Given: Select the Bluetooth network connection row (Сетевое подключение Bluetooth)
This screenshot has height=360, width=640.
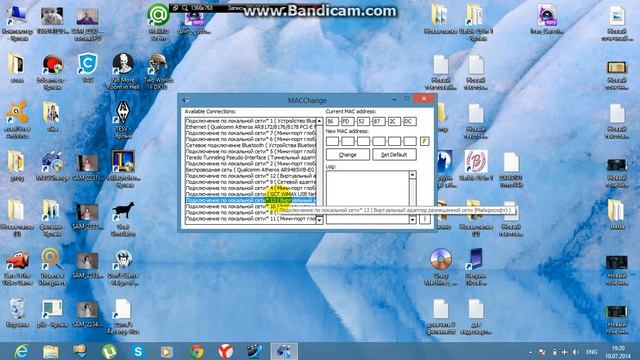Looking at the screenshot, I should point(251,145).
